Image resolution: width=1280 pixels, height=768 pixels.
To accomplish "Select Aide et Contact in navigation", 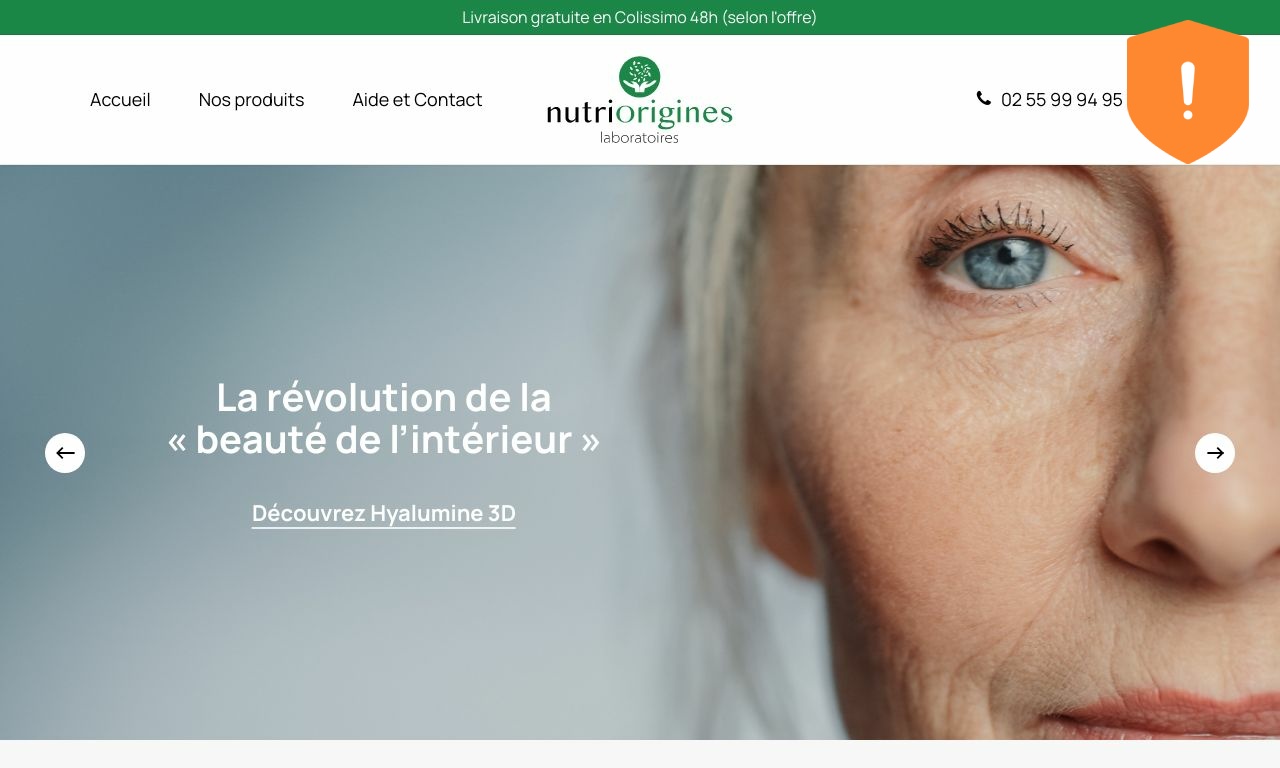I will click(x=417, y=100).
